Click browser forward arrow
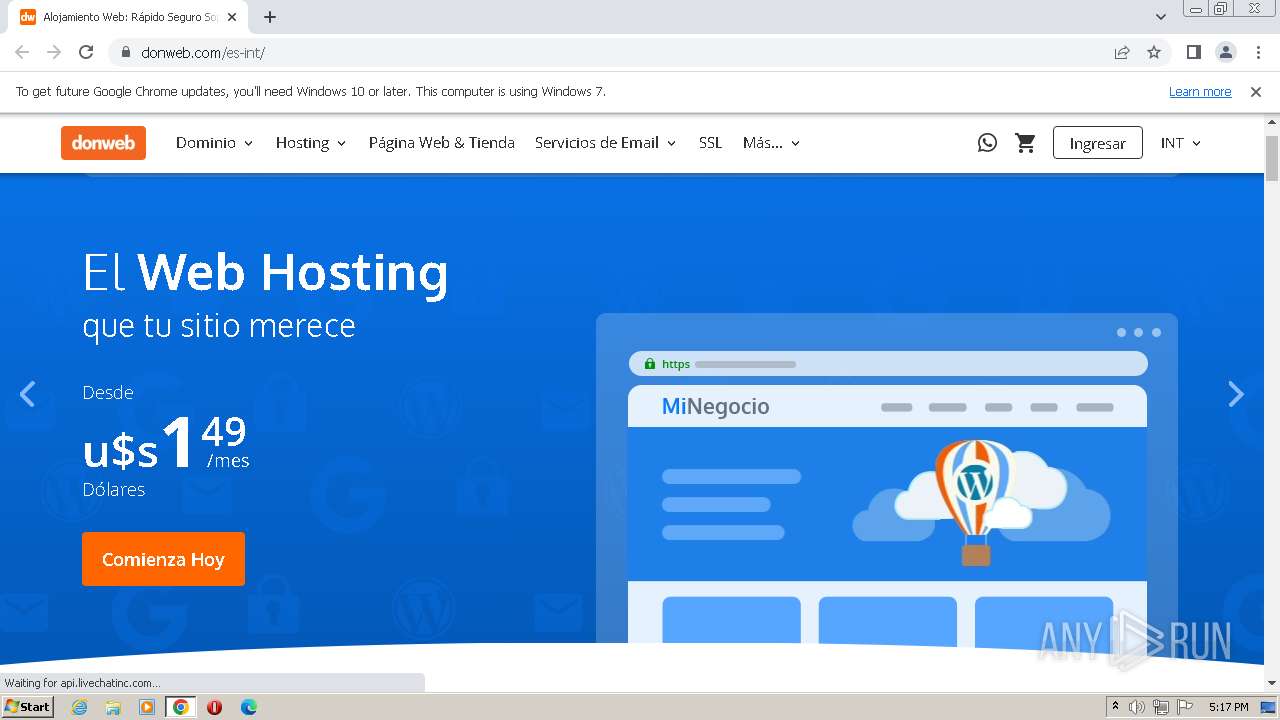This screenshot has width=1280, height=720. pyautogui.click(x=54, y=52)
